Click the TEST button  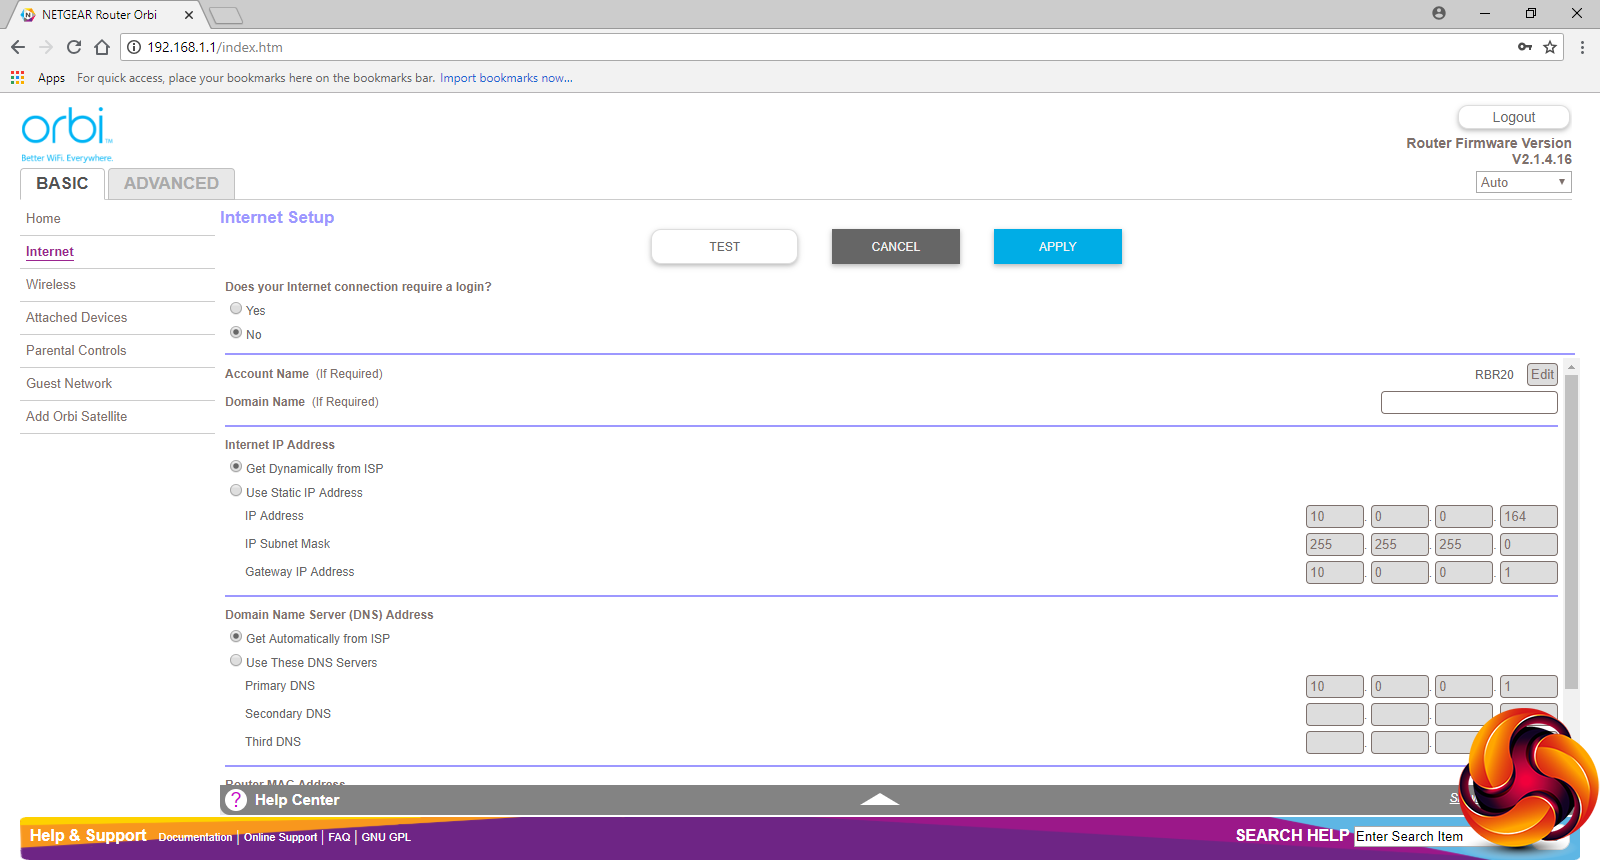tap(725, 247)
